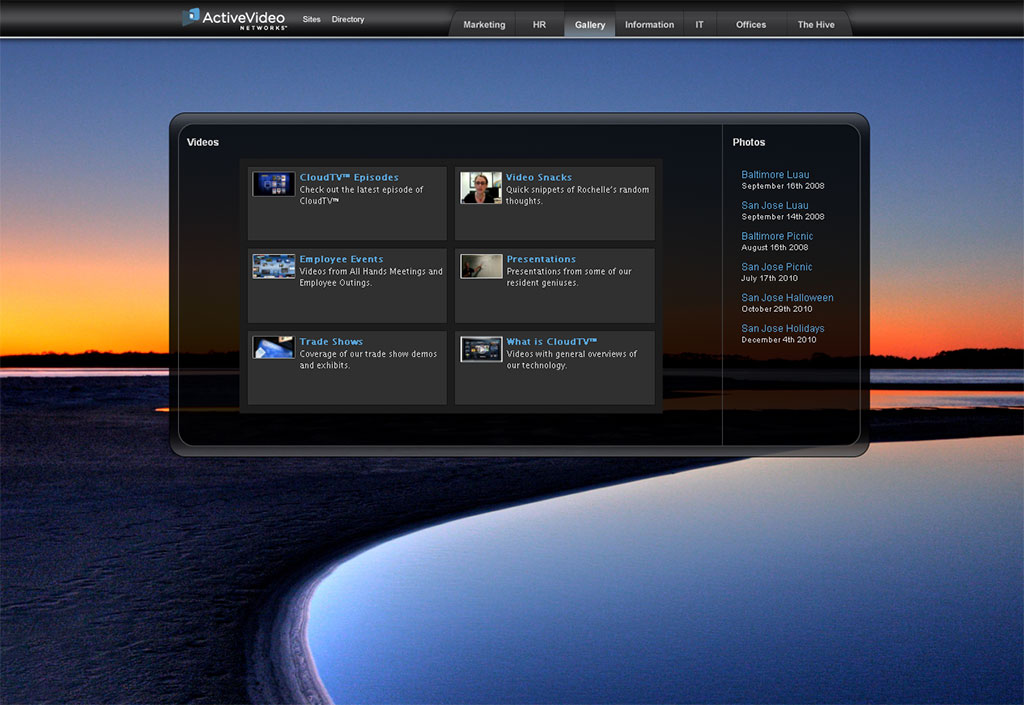Click the 'July 17th 2010' date text
Screen dimensions: 1024x705
(x=769, y=278)
